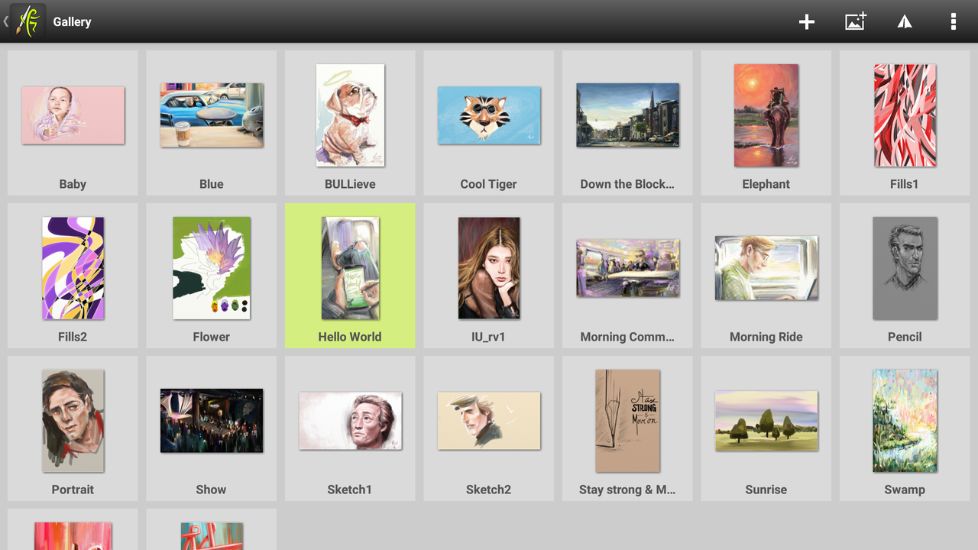This screenshot has width=978, height=550.
Task: Tap the plus icon to create new painting
Action: point(806,22)
